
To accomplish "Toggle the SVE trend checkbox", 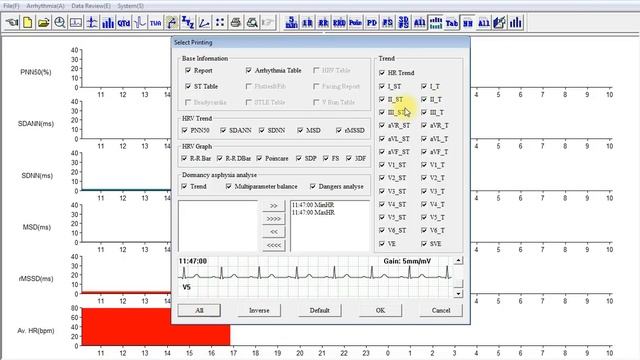I will pyautogui.click(x=424, y=244).
